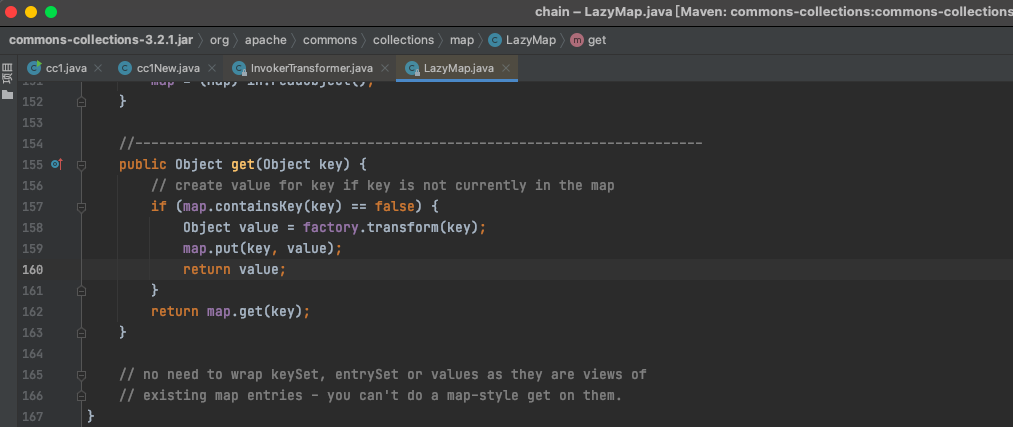Click line number 155 in gutter

(32, 165)
